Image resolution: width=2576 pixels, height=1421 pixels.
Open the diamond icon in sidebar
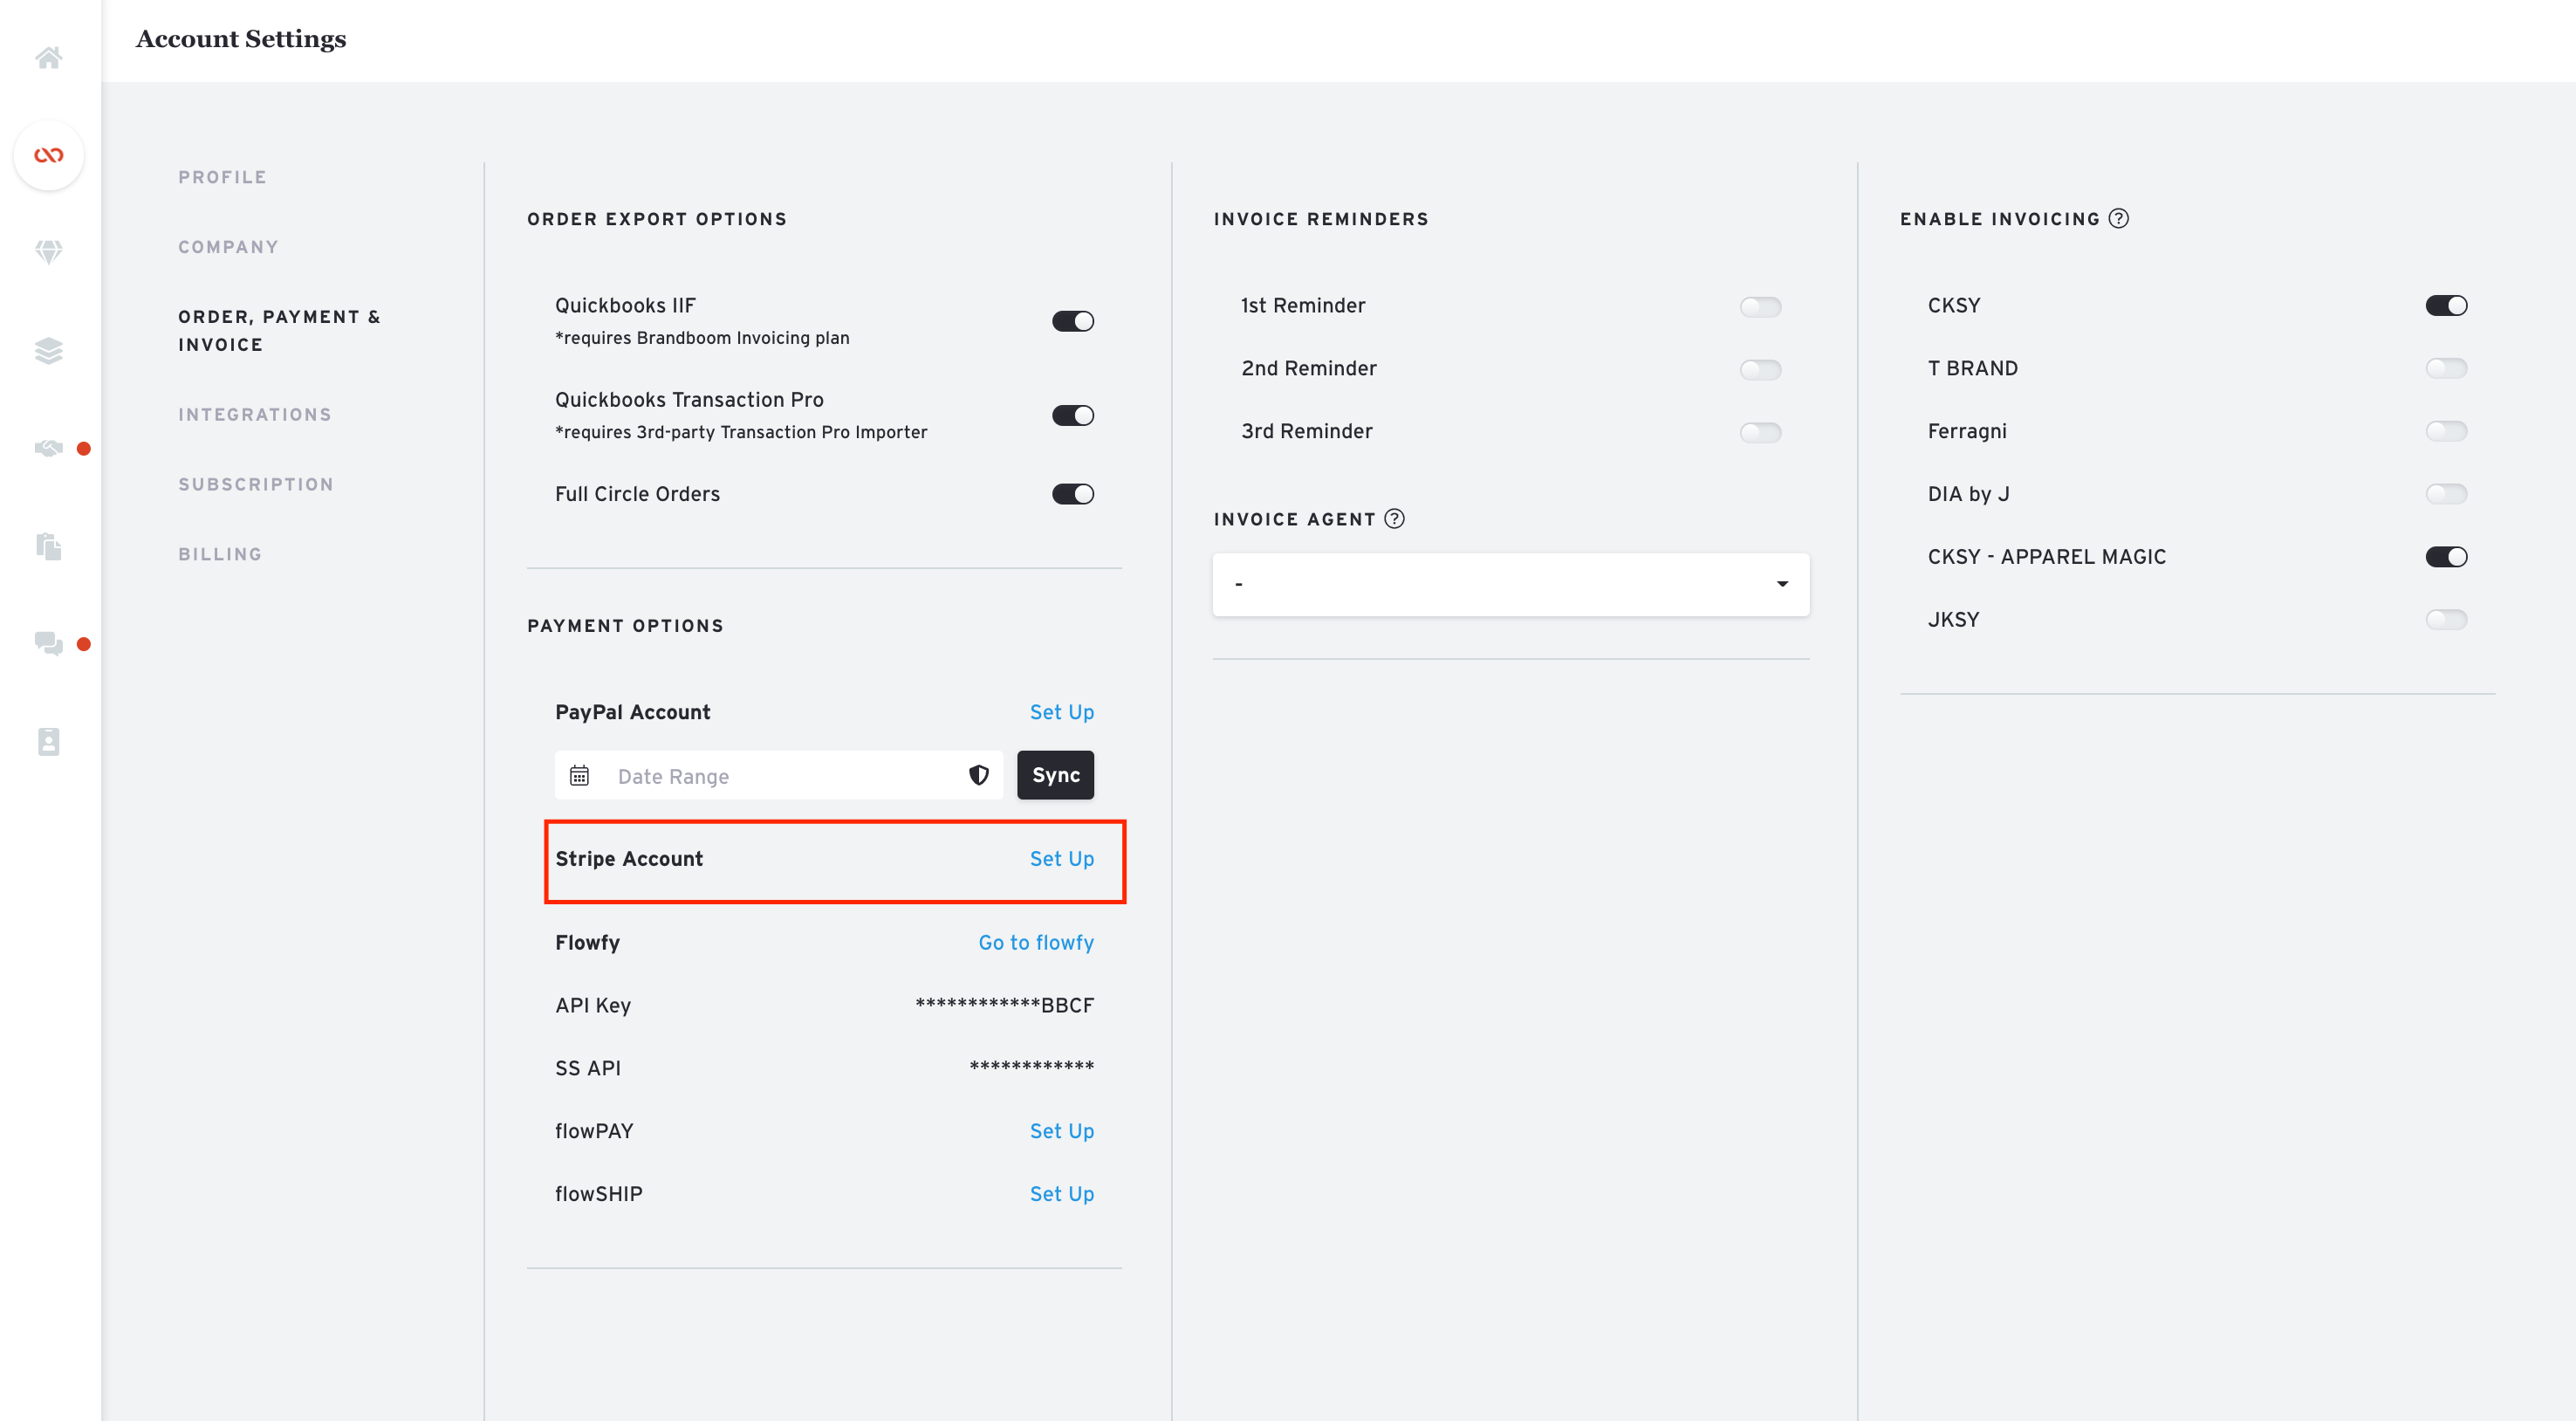pos(49,251)
